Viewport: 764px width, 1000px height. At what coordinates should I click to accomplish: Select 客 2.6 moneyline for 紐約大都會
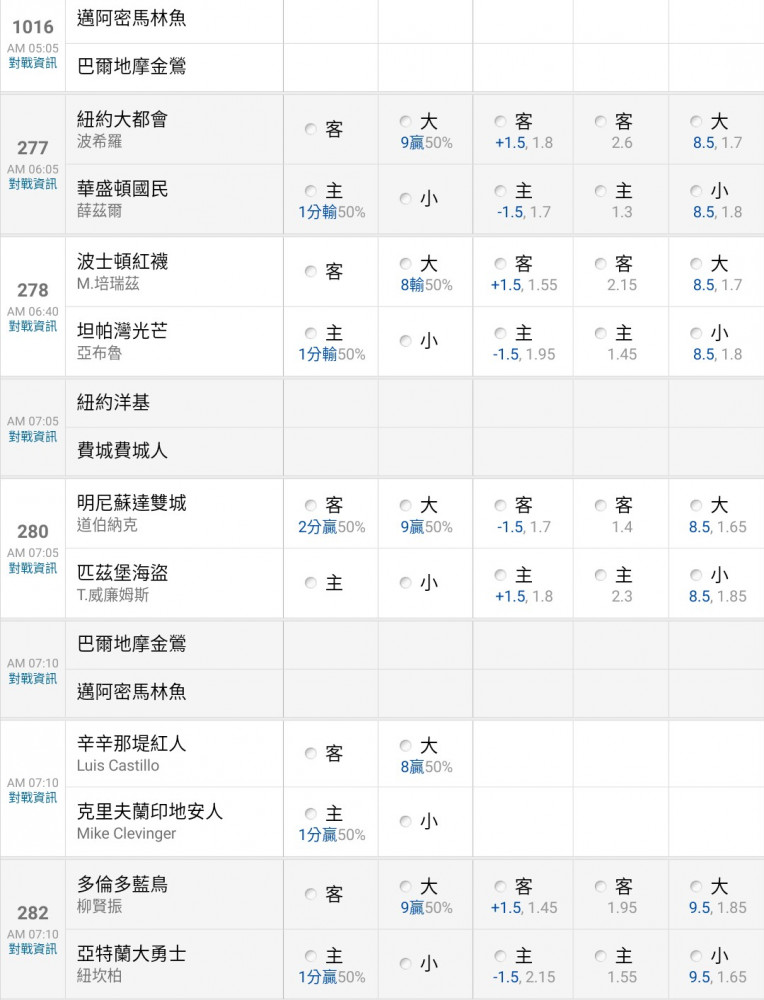point(600,121)
